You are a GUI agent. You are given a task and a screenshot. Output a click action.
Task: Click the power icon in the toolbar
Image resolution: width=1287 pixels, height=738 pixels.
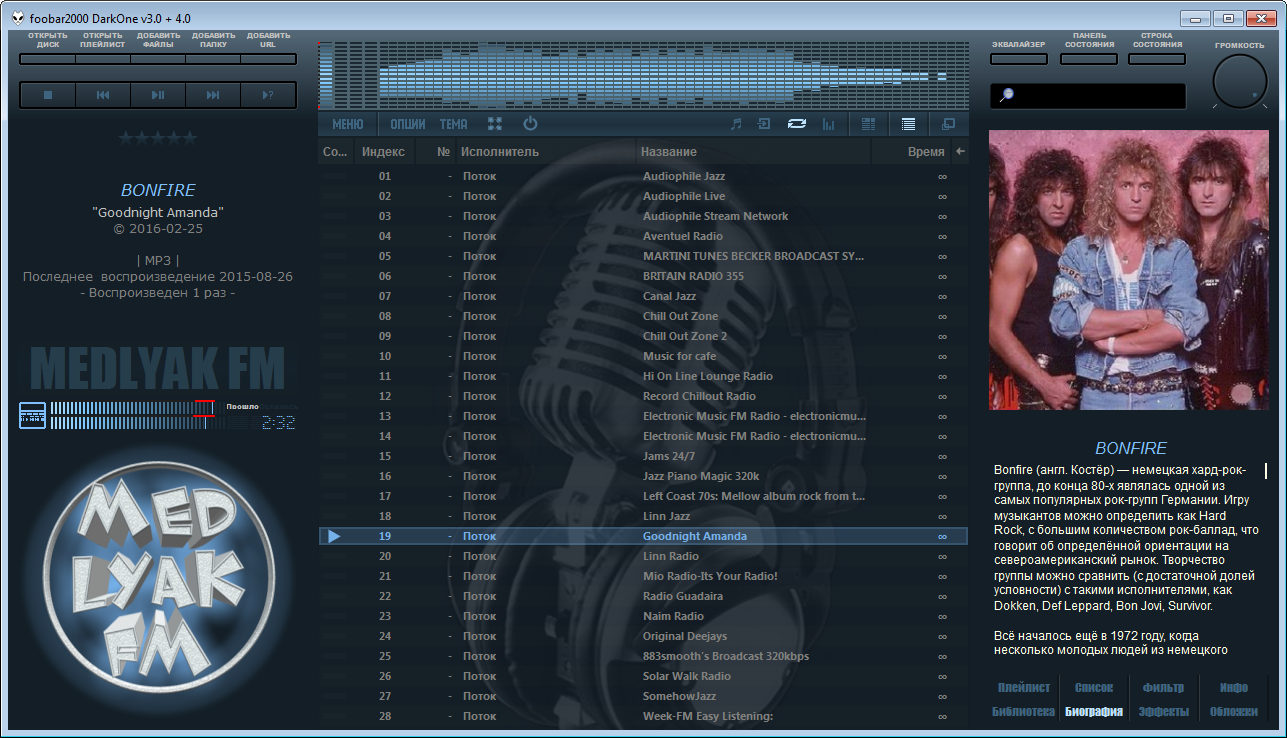(530, 124)
